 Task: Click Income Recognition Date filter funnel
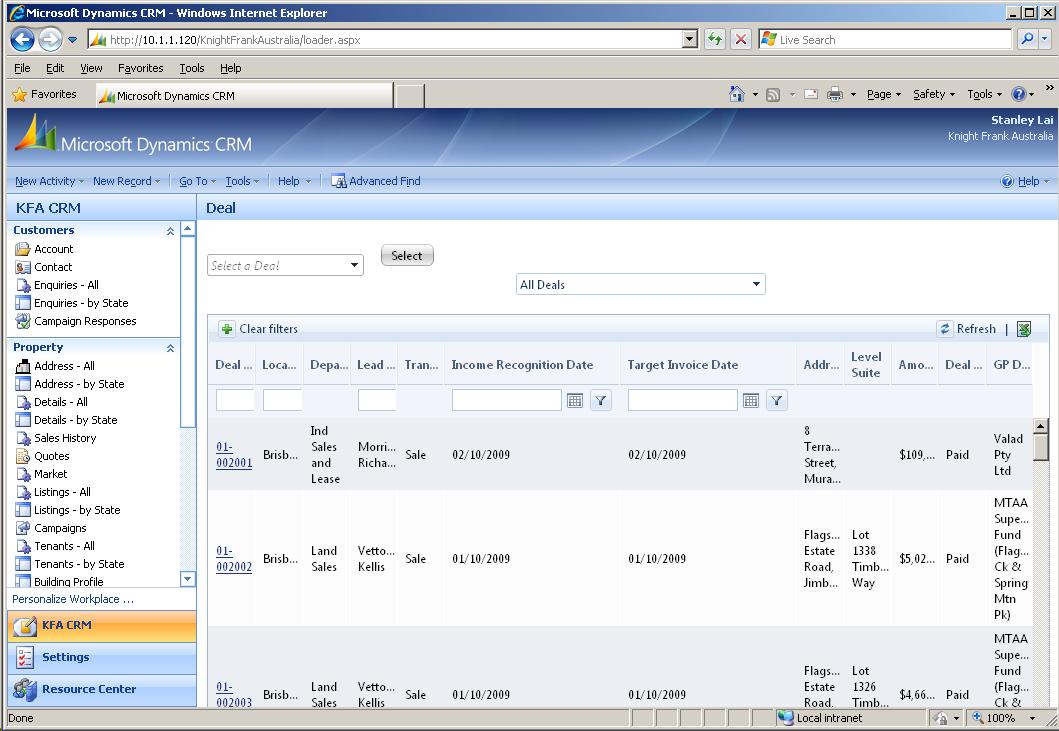coord(600,401)
